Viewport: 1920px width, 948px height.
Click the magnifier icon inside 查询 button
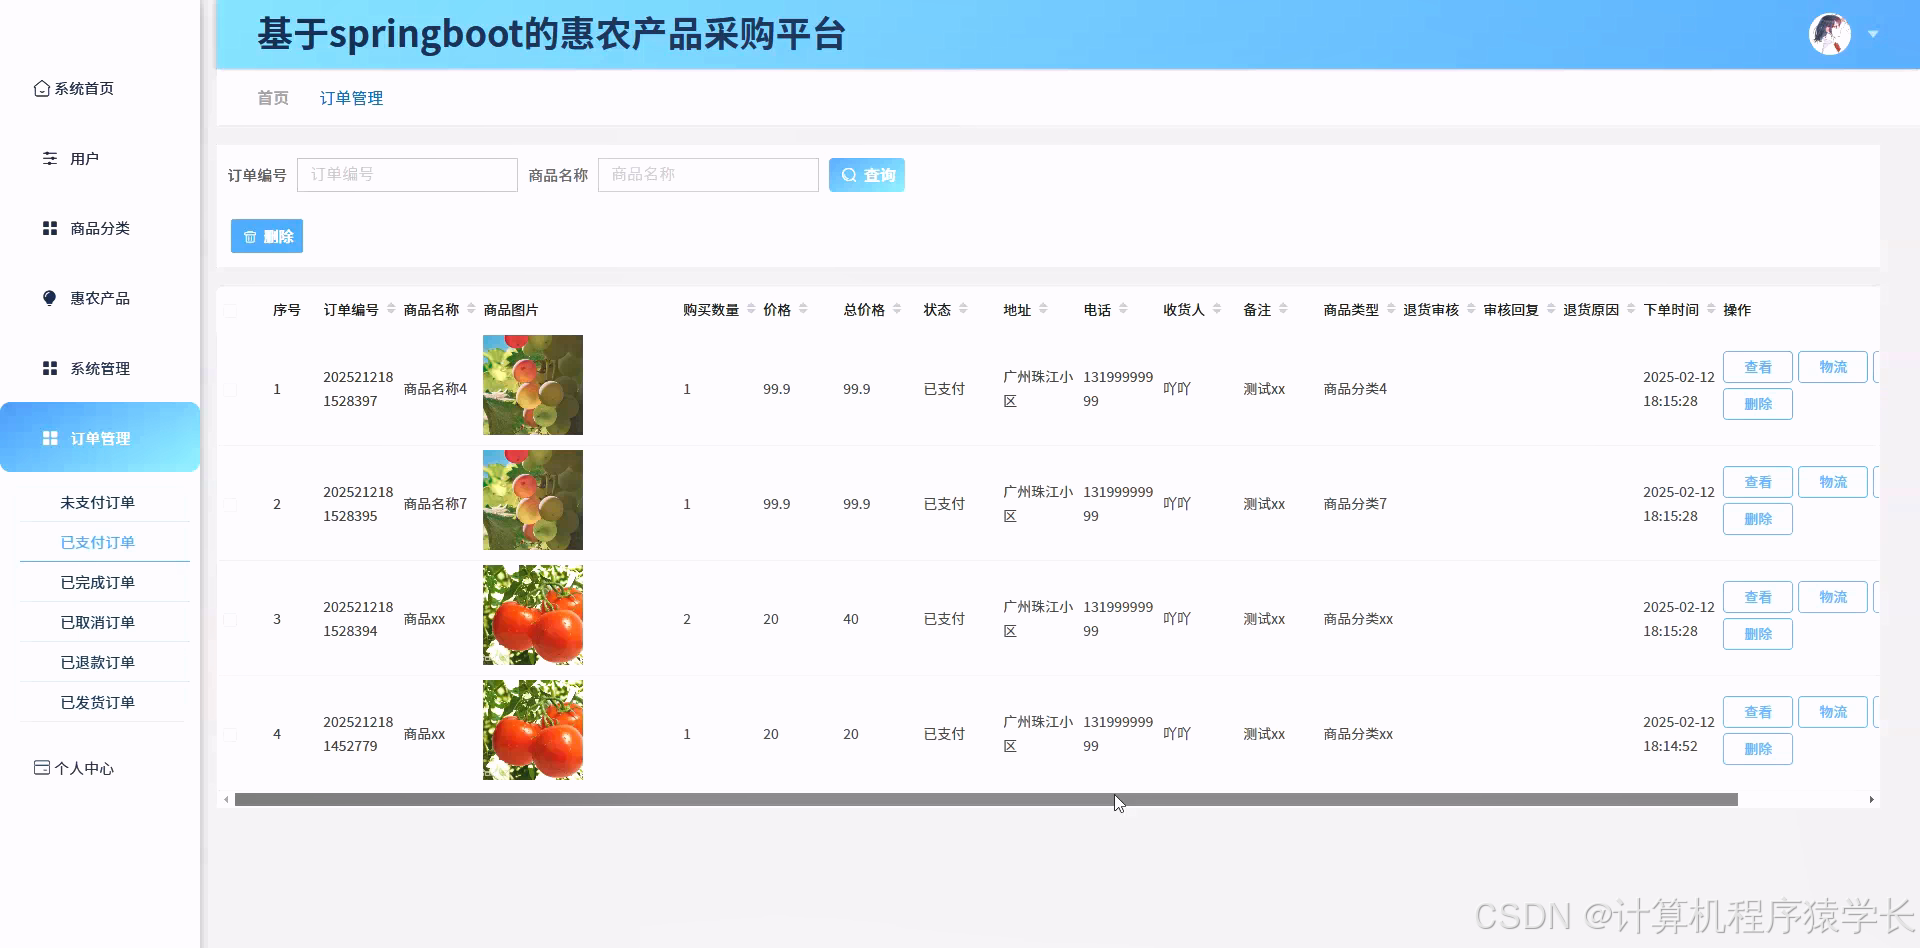849,175
